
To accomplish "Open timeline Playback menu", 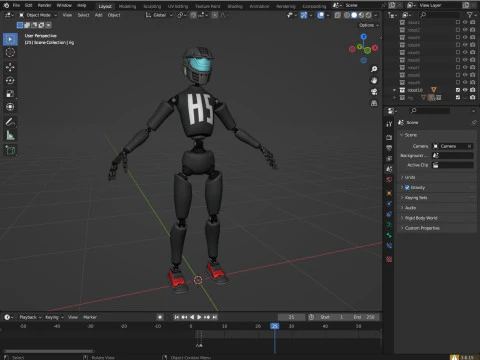I will [x=30, y=317].
